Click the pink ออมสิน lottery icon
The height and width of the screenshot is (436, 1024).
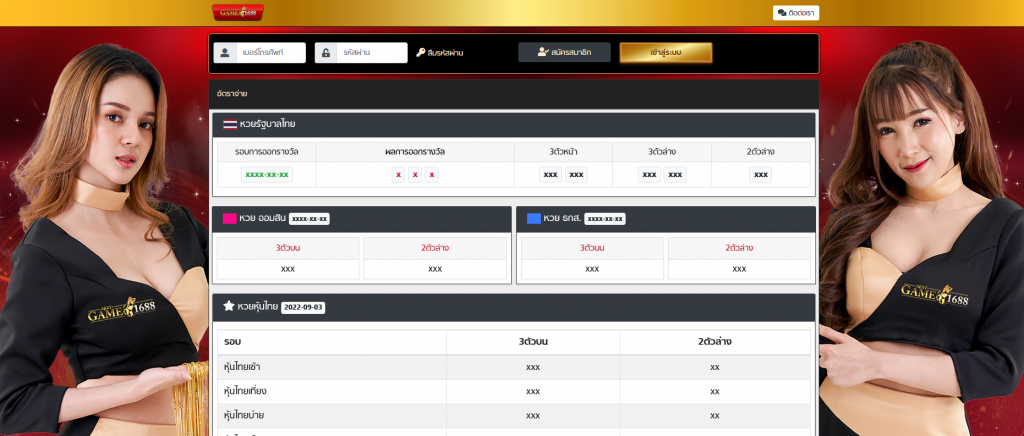tap(229, 218)
